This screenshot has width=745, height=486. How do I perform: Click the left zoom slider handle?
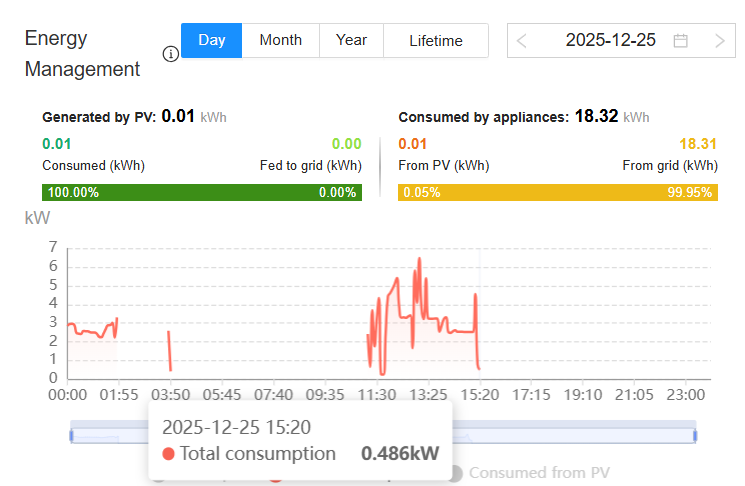tap(71, 435)
